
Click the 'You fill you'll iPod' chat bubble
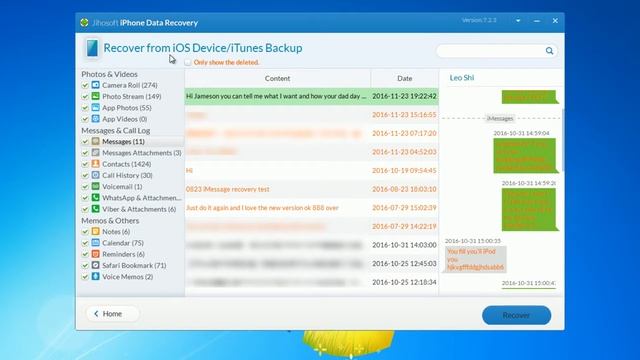coord(476,260)
